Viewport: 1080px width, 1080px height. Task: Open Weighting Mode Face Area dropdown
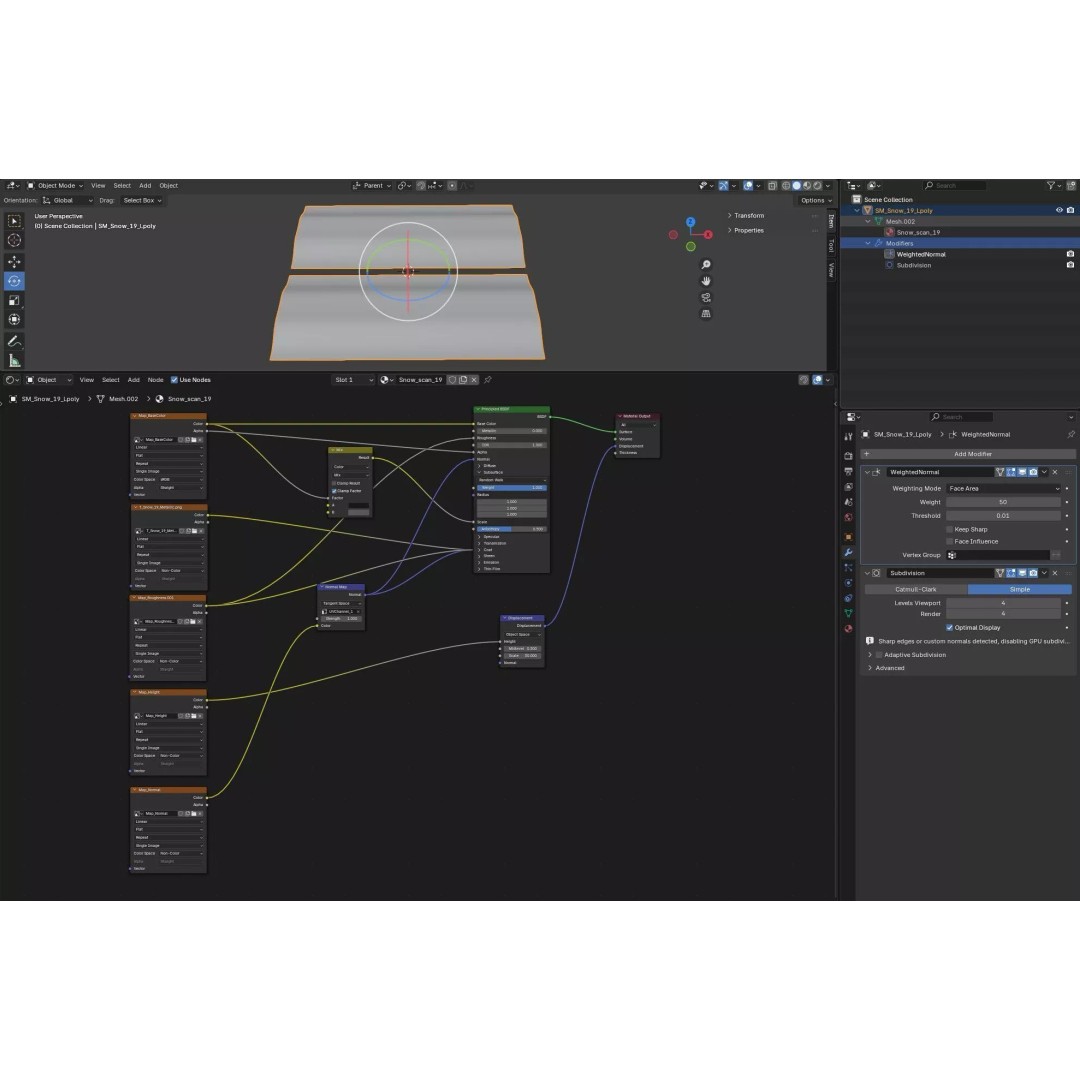point(1004,488)
